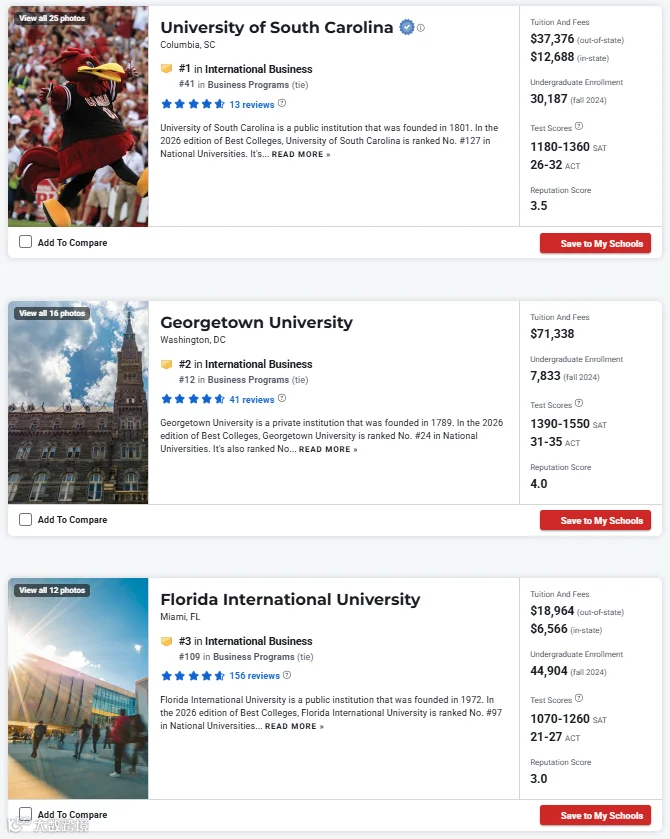Click help icon beside 156 reviews
The width and height of the screenshot is (670, 839).
pos(287,675)
